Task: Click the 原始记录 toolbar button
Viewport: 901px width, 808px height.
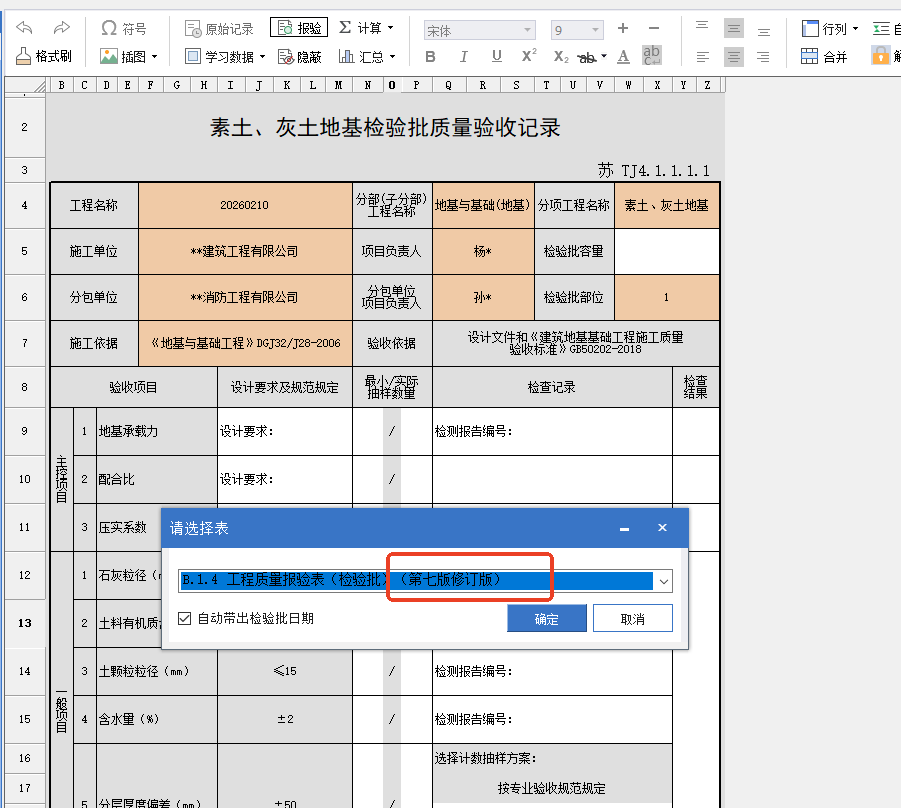Action: [x=220, y=28]
